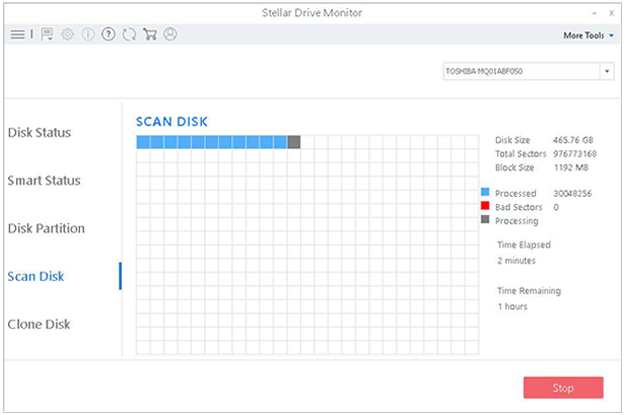Open the settings gear icon
This screenshot has width=625, height=415.
pos(67,34)
